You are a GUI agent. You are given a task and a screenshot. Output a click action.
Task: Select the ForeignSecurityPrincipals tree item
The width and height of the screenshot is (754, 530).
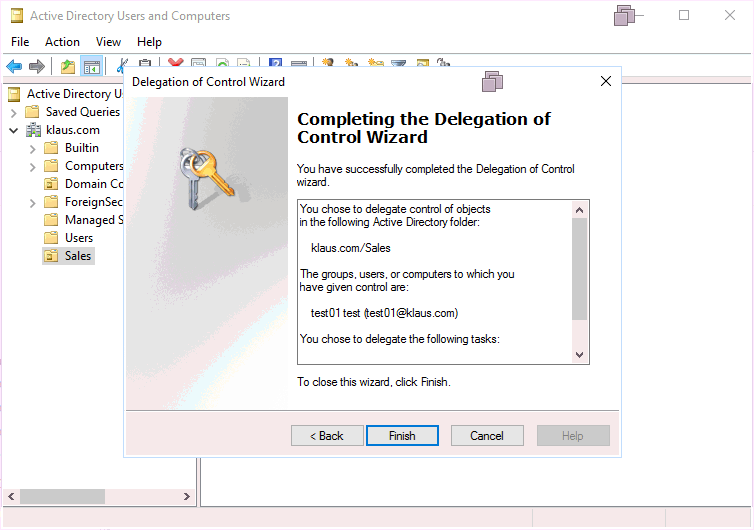(x=94, y=202)
